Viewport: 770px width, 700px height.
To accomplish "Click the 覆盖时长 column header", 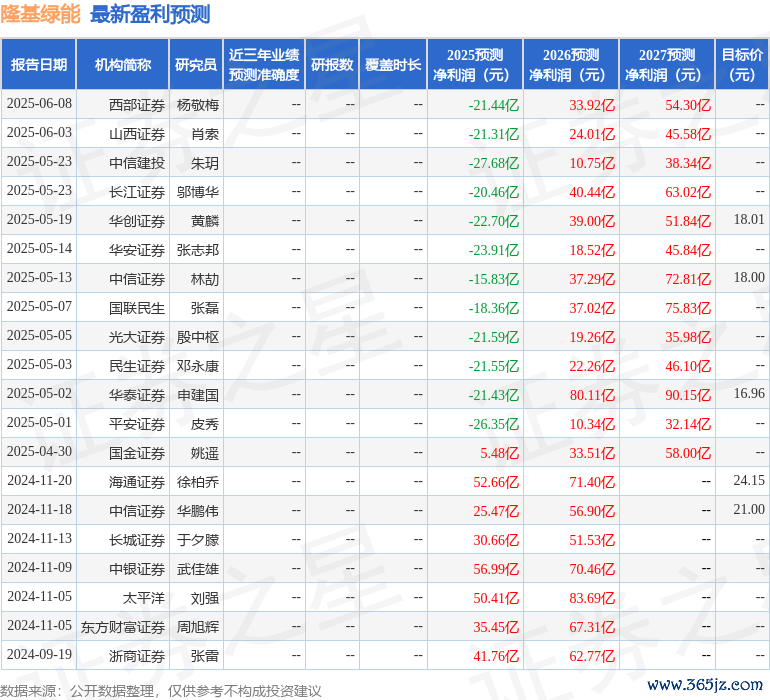I will (393, 65).
